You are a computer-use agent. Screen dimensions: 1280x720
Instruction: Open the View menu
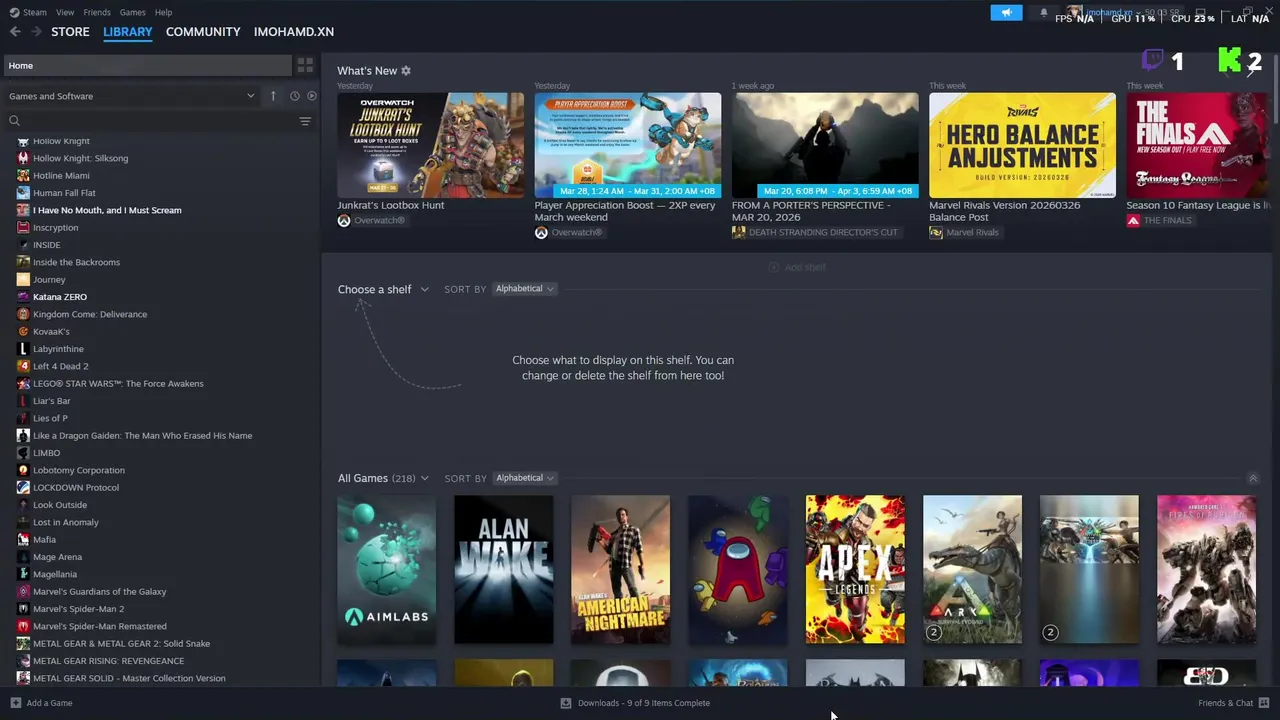(65, 12)
